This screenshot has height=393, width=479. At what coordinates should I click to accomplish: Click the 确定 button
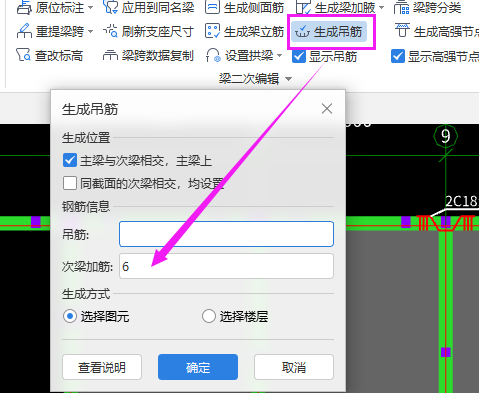(198, 367)
